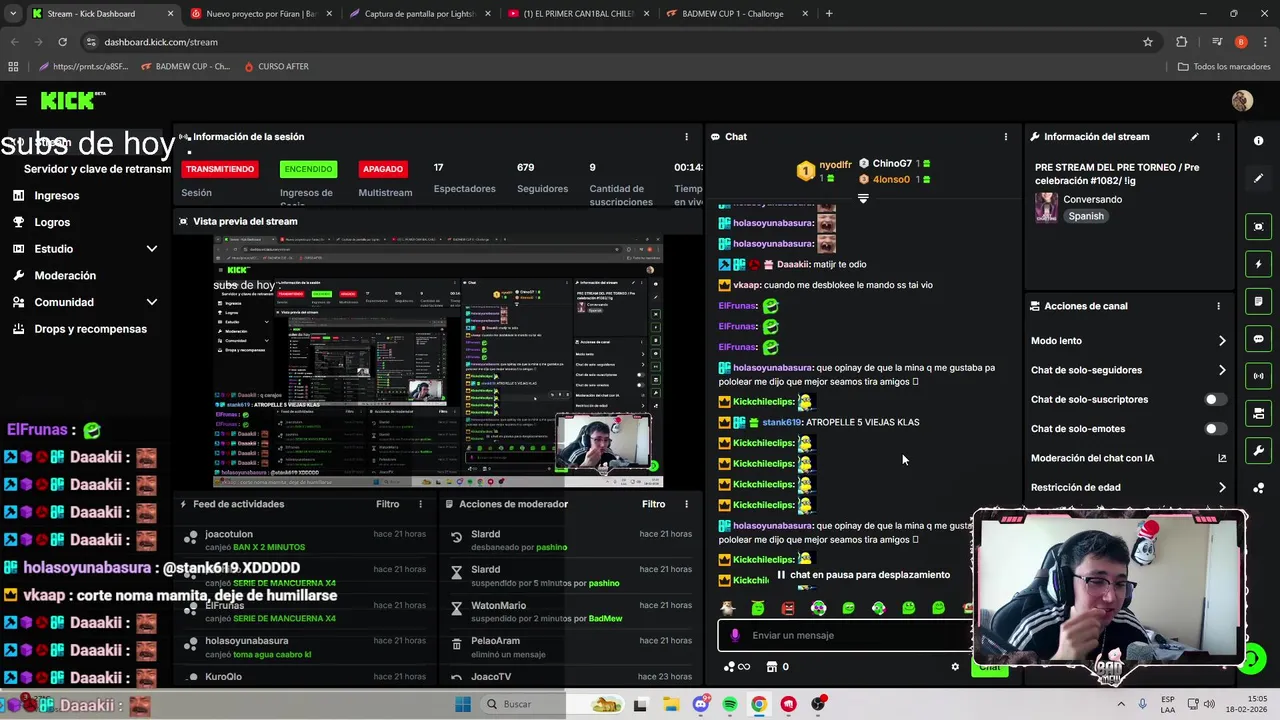Image resolution: width=1280 pixels, height=720 pixels.
Task: Click the TRANSMITIENDO status badge
Action: (220, 169)
